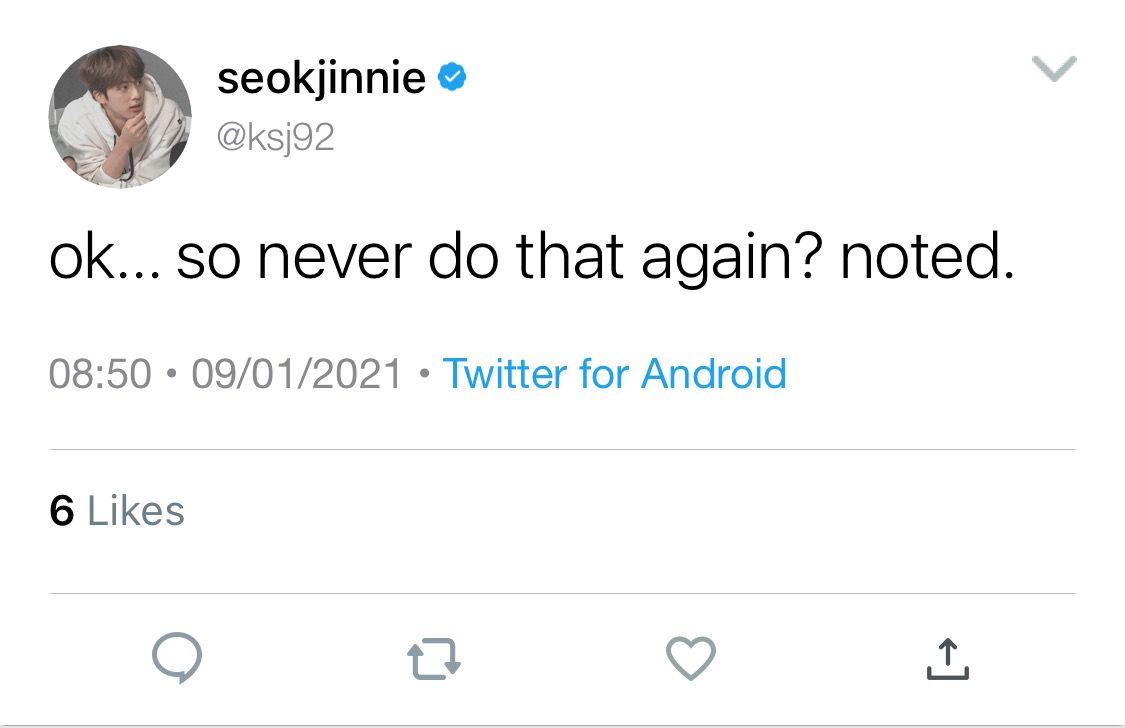
Task: Visit the @ksj92 handle
Action: 275,137
